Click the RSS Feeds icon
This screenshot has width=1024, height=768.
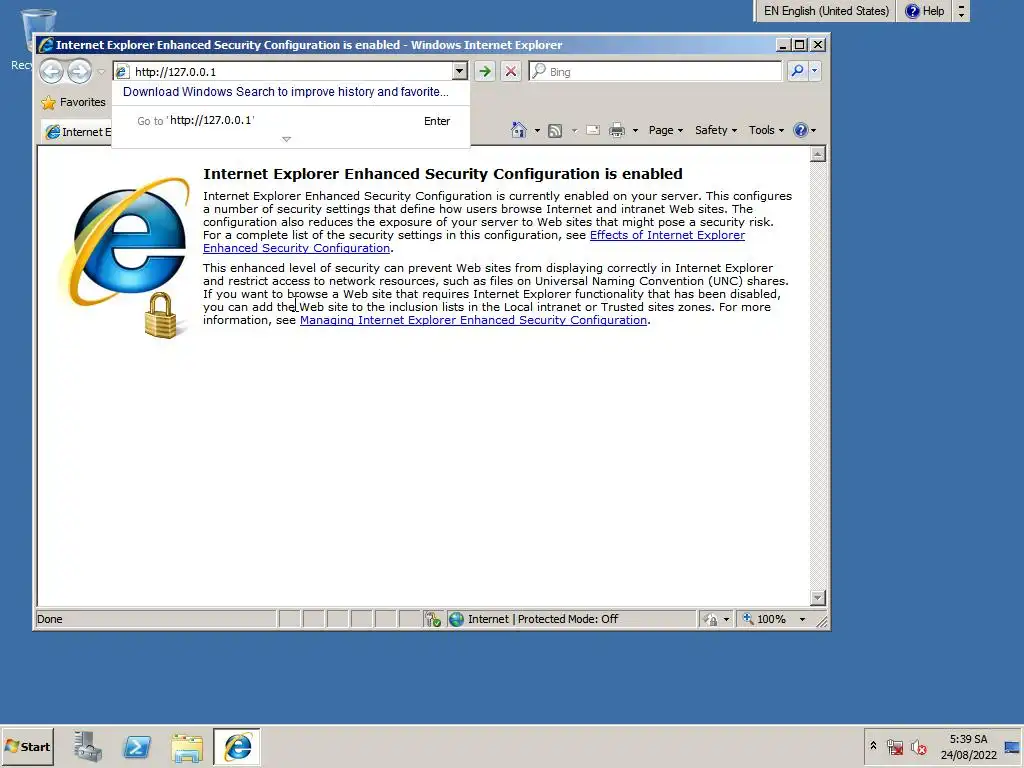(554, 131)
